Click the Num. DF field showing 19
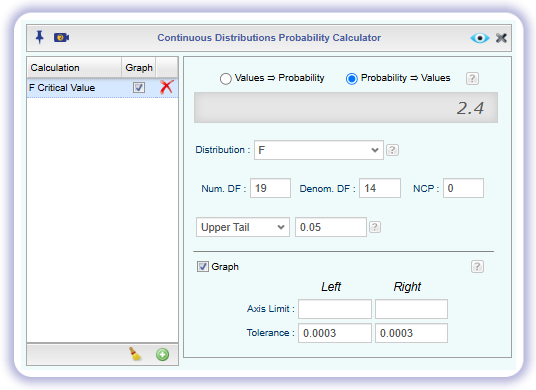Screen dimensions: 536x390 click(270, 188)
